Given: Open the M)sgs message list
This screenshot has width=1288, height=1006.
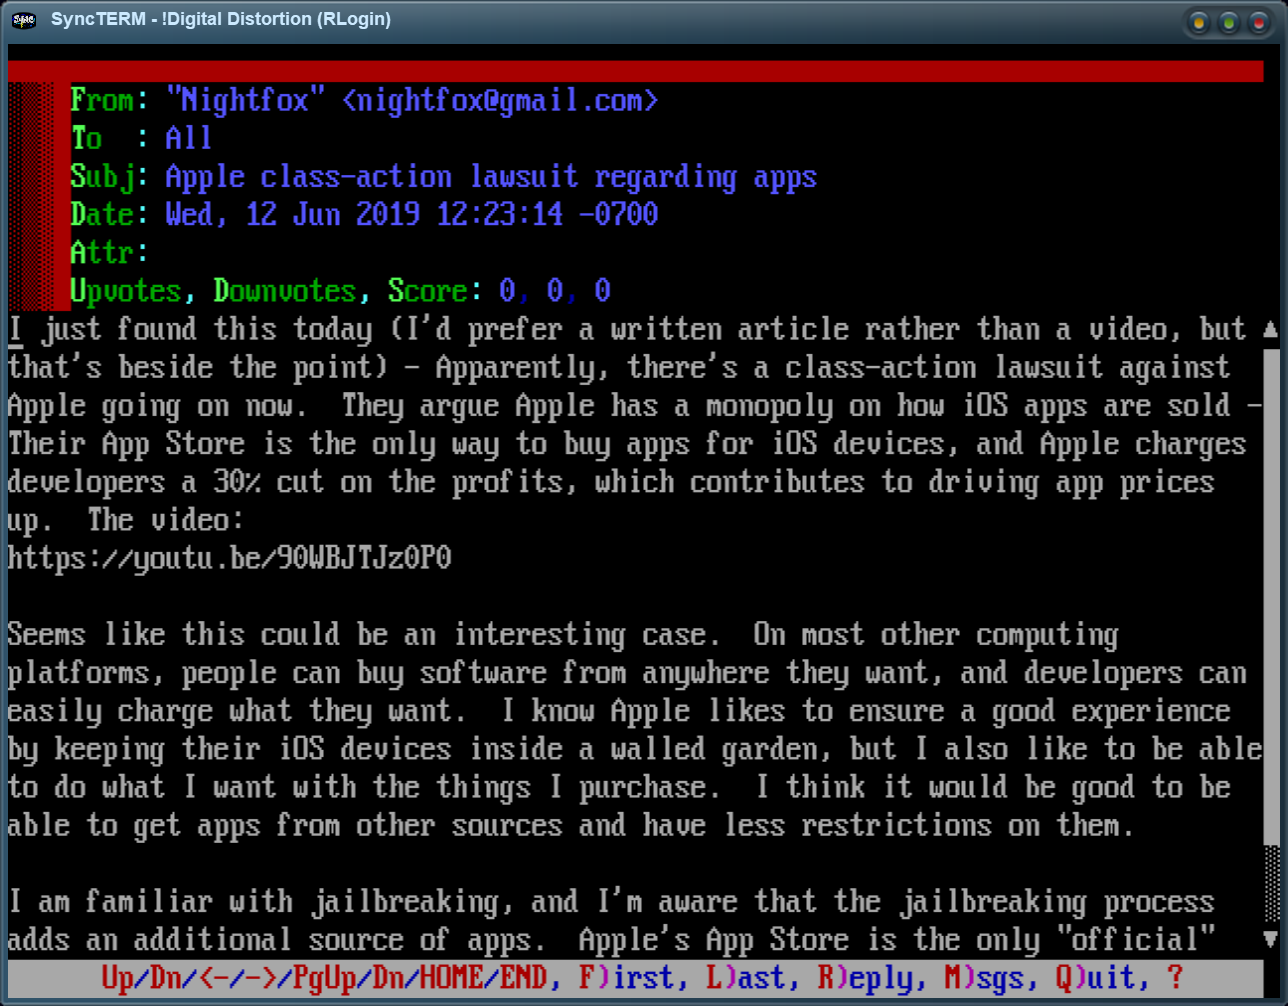Looking at the screenshot, I should click(984, 978).
